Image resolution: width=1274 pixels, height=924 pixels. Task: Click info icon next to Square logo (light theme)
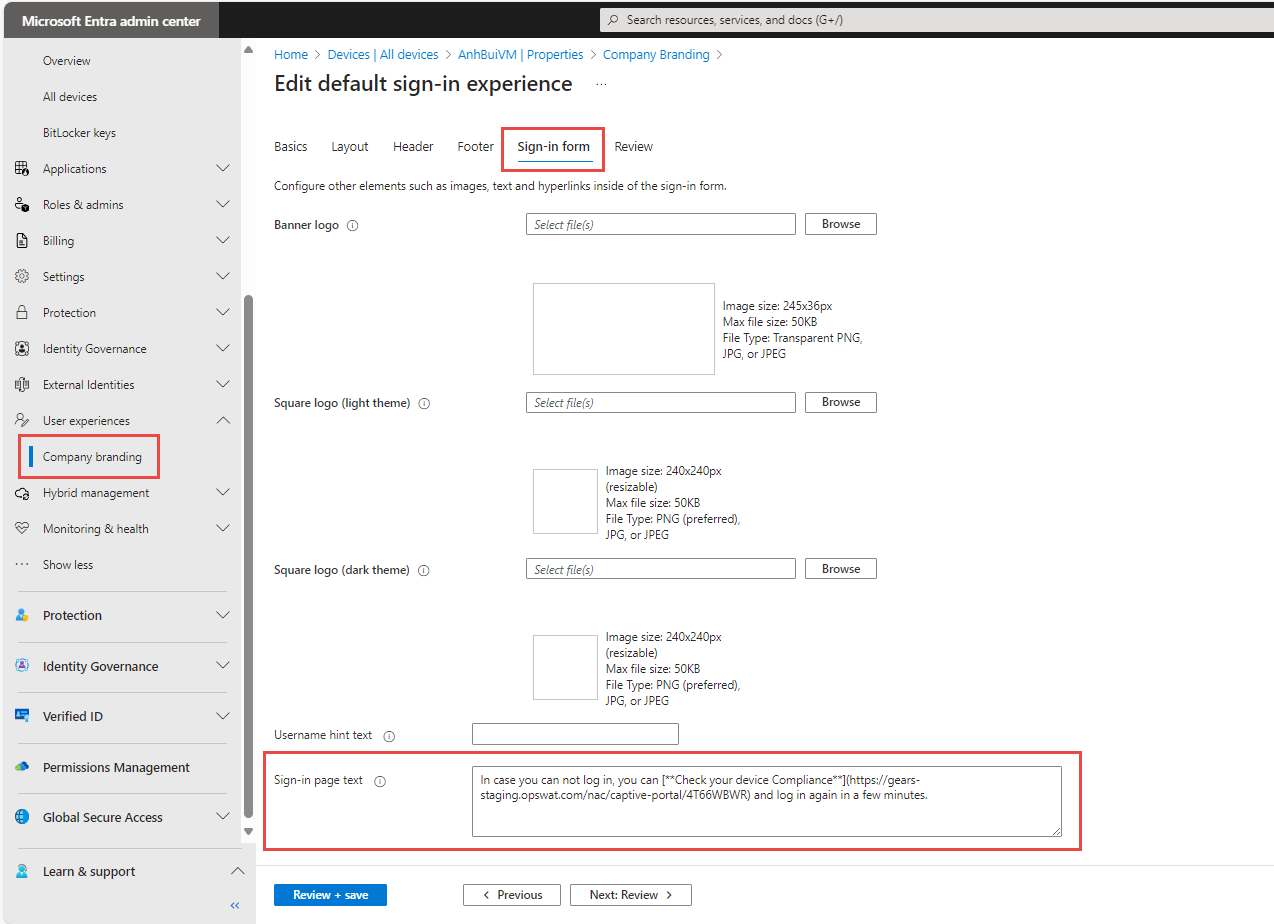pos(424,404)
